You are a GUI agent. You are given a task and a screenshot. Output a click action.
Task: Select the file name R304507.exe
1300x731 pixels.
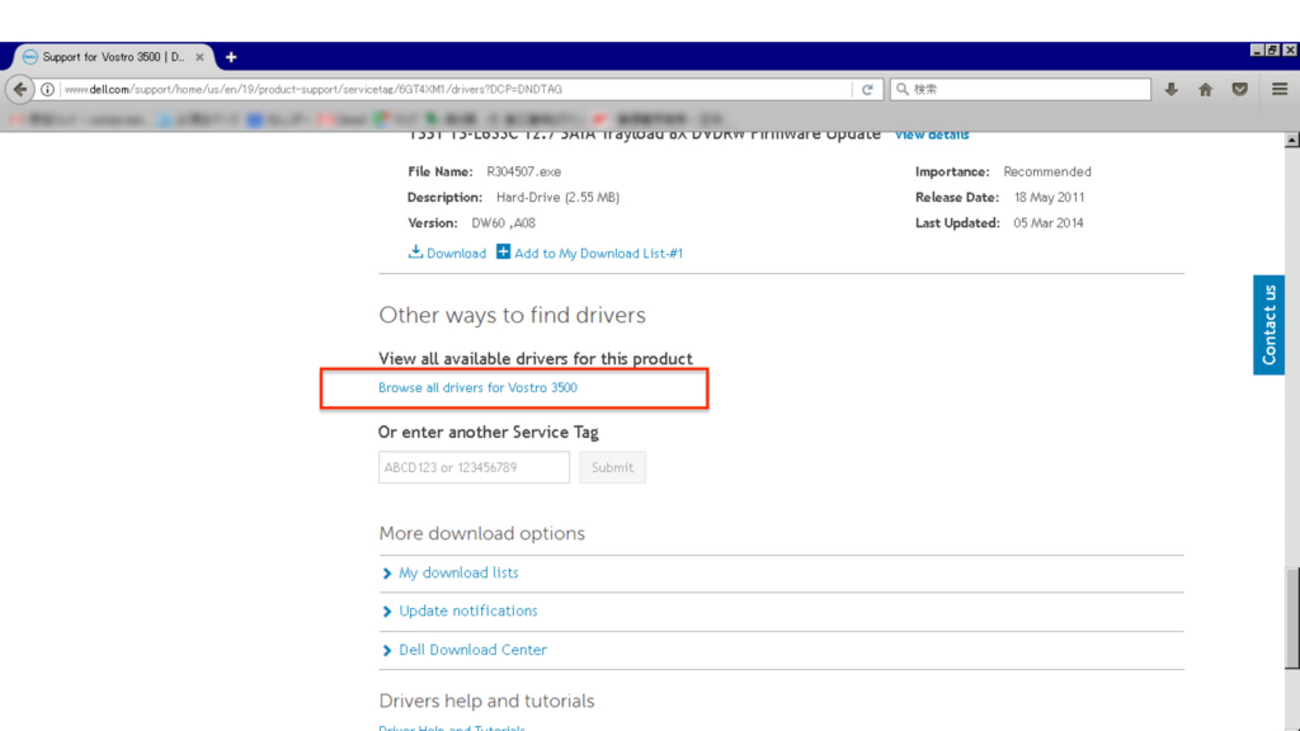(524, 172)
